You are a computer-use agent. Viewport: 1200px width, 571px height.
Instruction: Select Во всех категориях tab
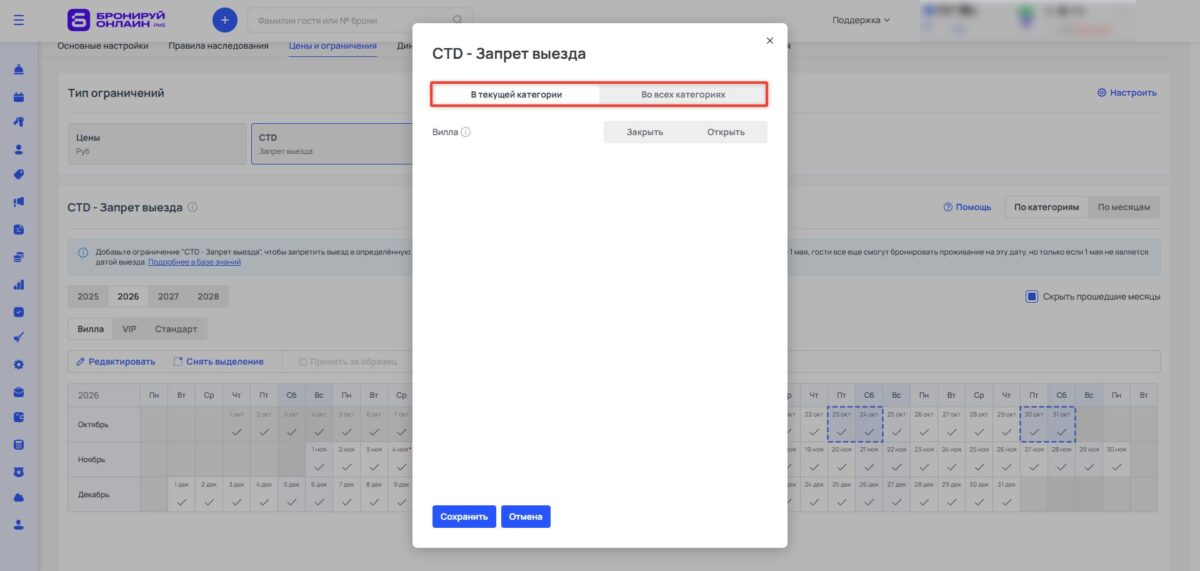683,95
